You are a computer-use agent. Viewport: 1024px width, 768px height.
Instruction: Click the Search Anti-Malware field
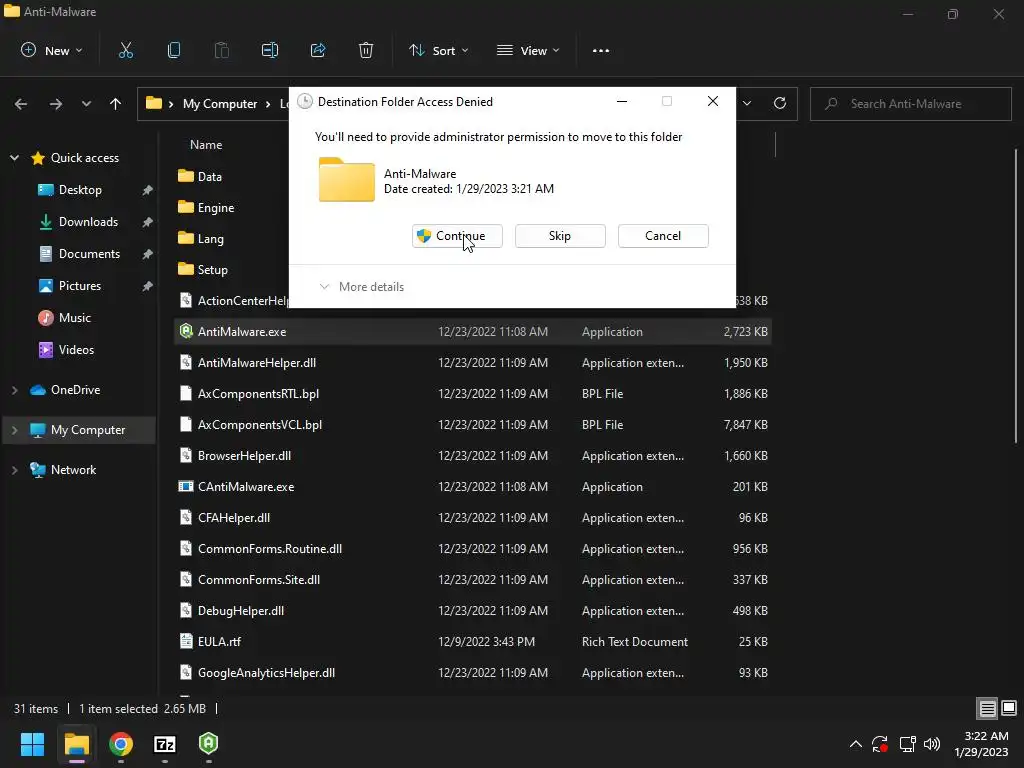coord(910,104)
